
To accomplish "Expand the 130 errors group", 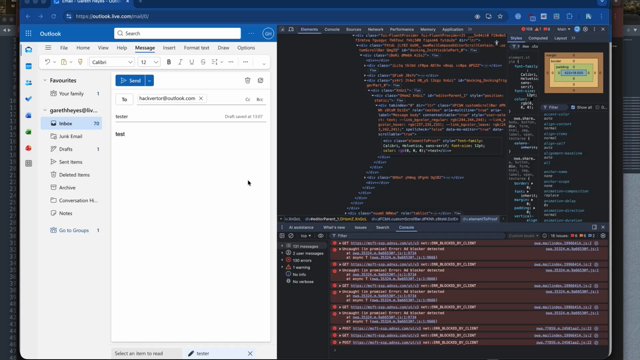I will tap(282, 260).
